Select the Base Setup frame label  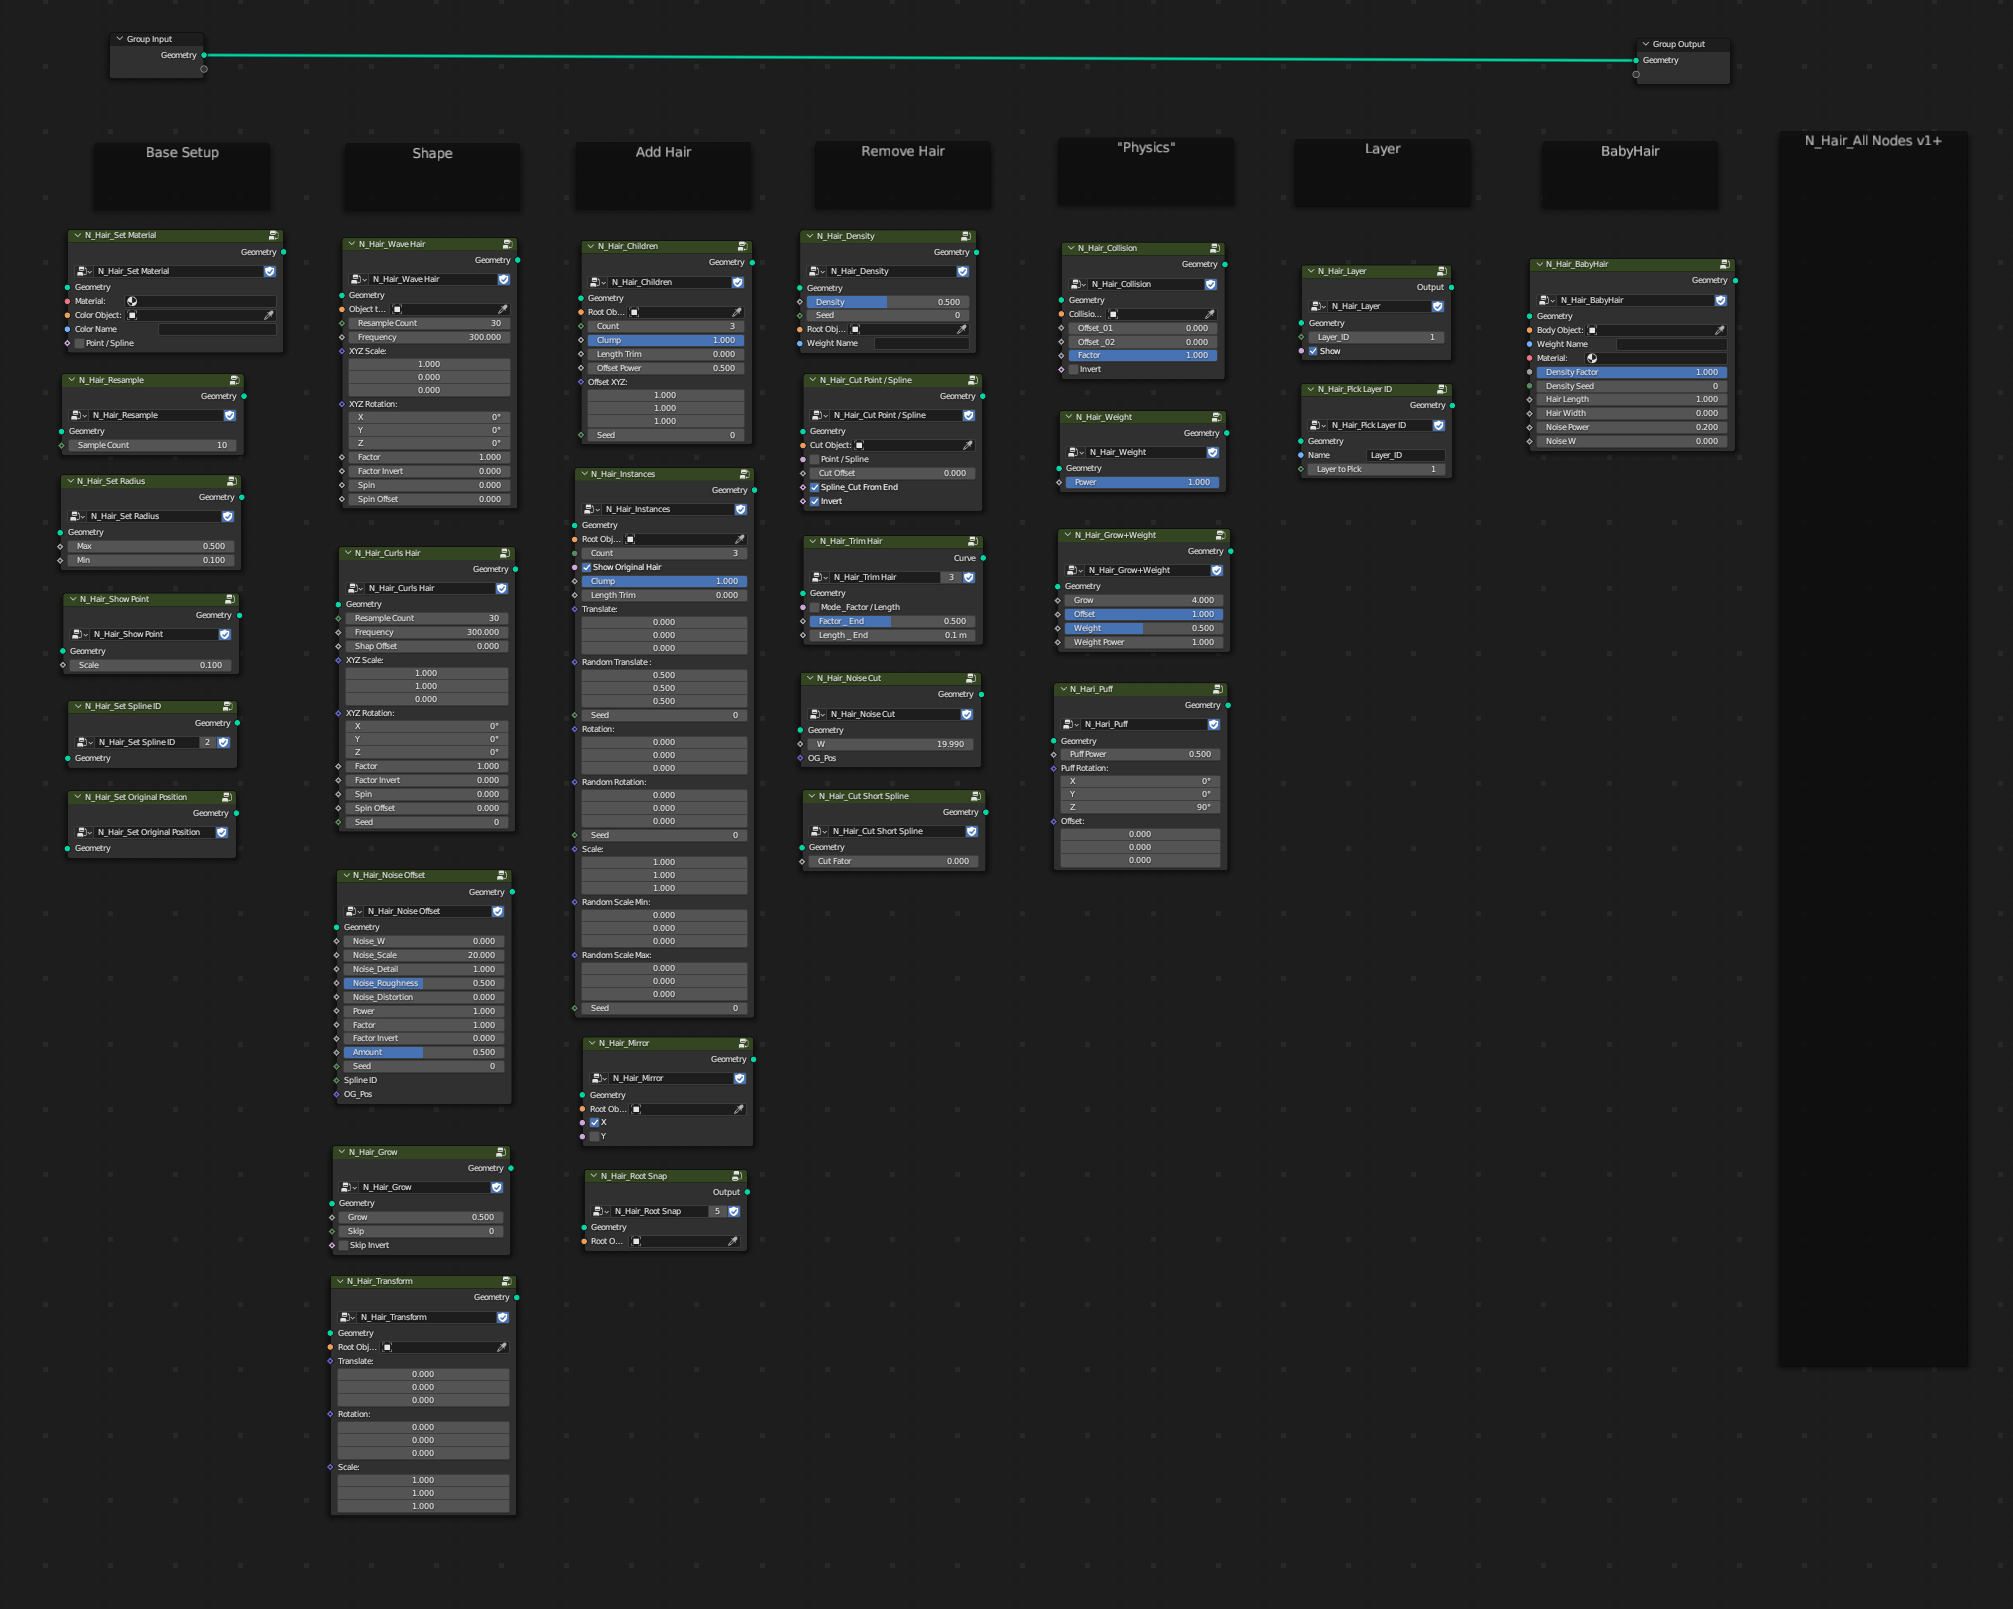(182, 152)
